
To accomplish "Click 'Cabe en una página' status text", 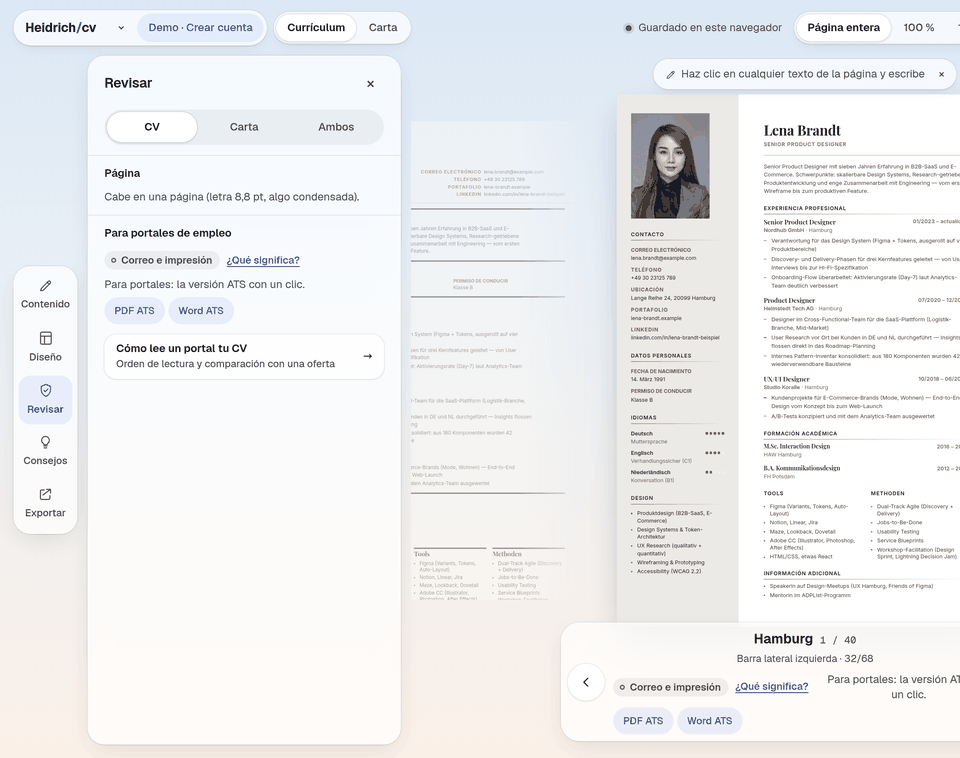I will click(x=231, y=197).
